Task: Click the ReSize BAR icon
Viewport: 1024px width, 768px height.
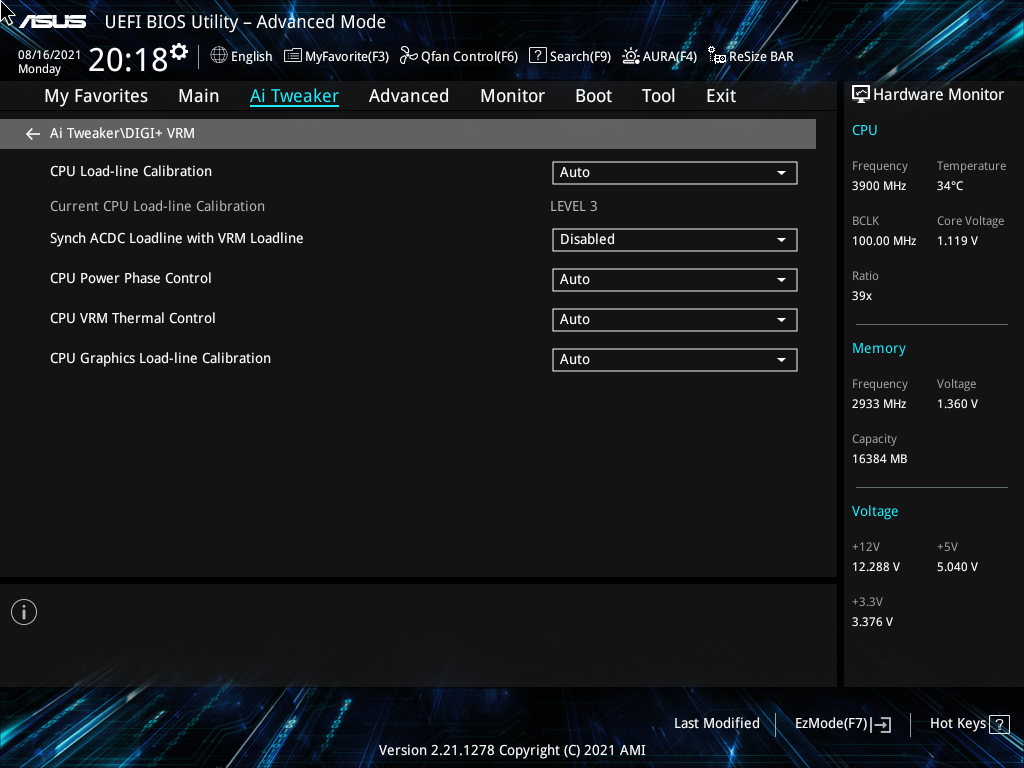Action: coord(717,56)
